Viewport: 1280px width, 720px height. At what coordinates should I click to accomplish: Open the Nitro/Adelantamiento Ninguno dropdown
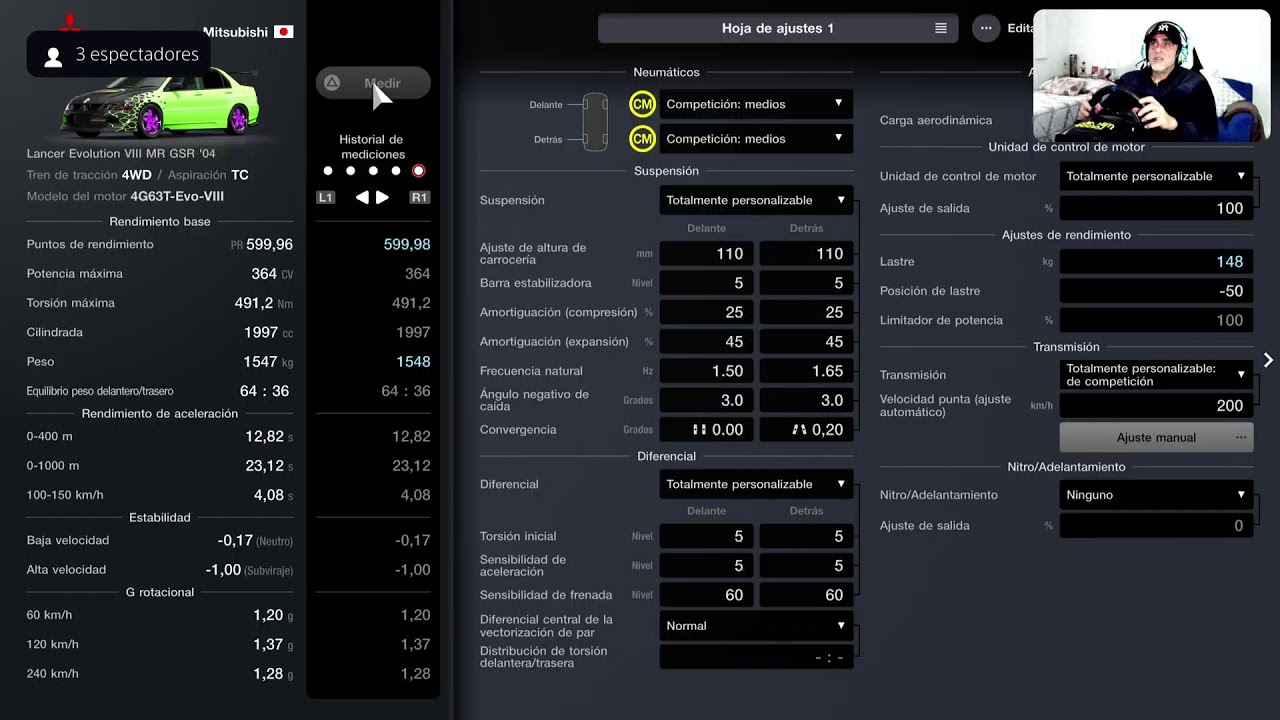click(x=1156, y=495)
